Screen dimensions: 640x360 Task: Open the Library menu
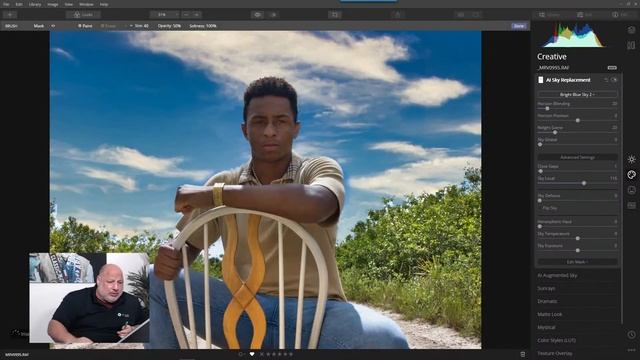35,4
